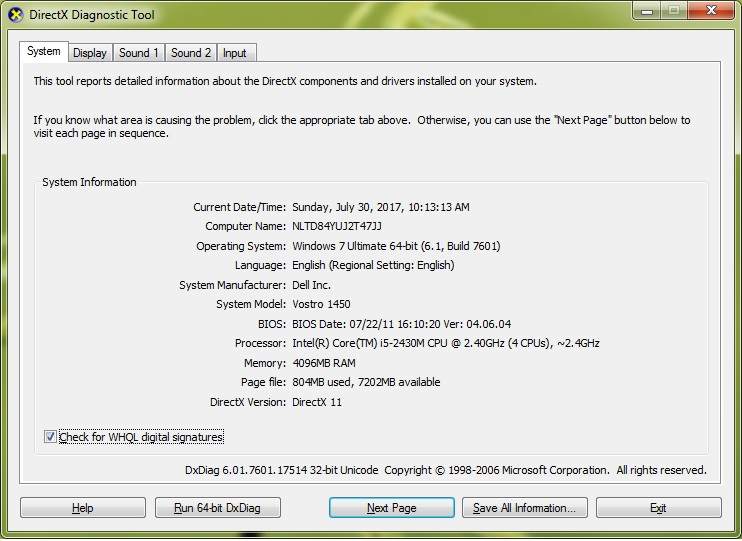The width and height of the screenshot is (742, 541).
Task: Click the Operating System value text
Action: point(396,246)
